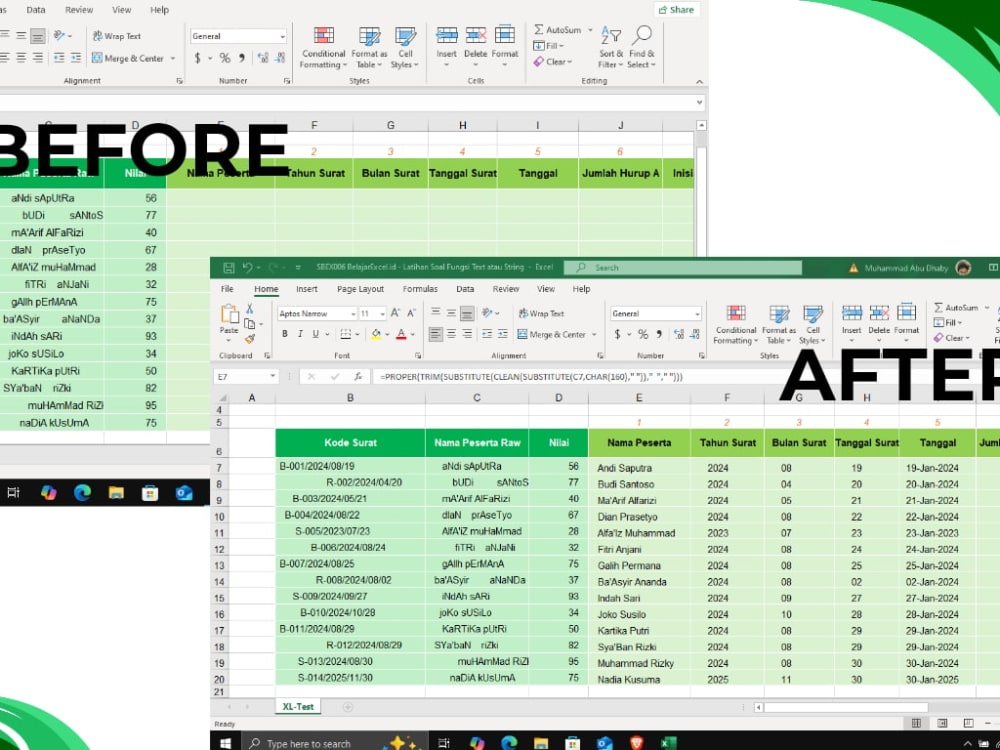Click Save icon in After window title bar
Viewport: 1000px width, 750px height.
point(228,268)
